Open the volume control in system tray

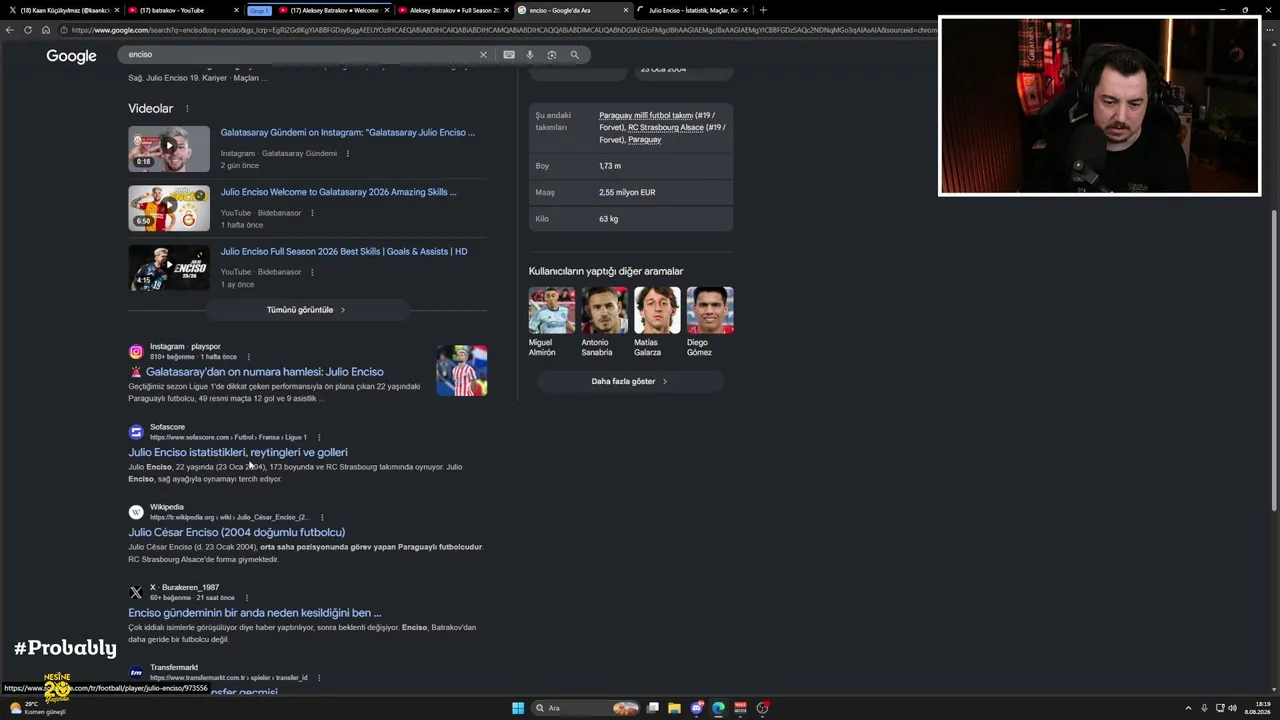pos(1233,708)
